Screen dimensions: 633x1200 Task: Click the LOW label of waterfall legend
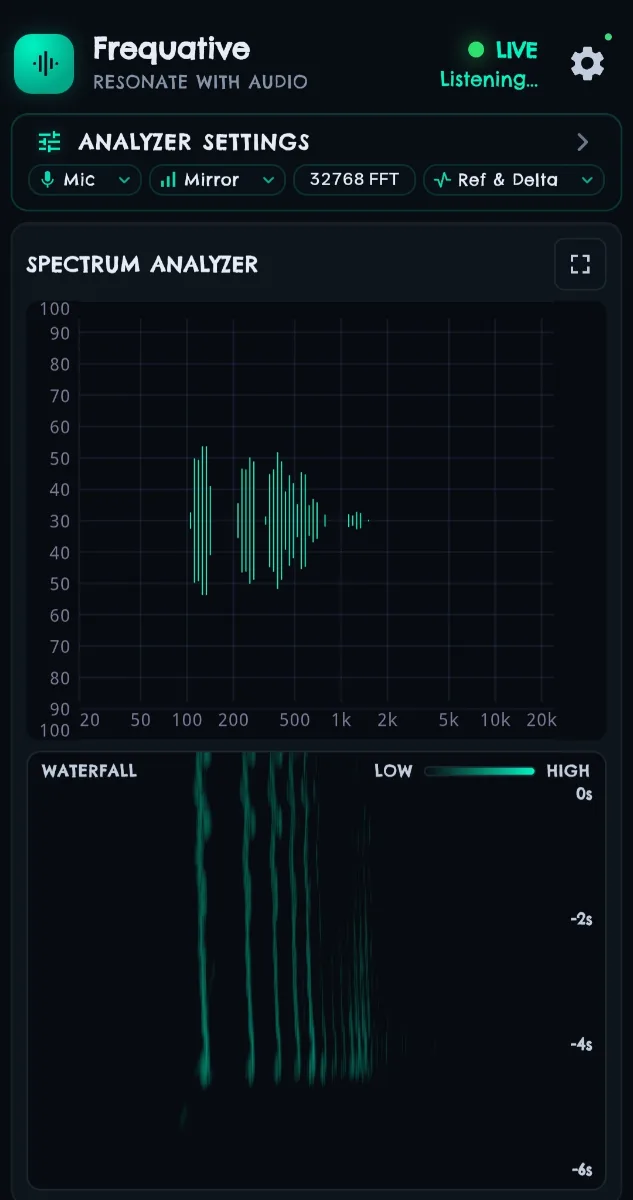(x=393, y=771)
